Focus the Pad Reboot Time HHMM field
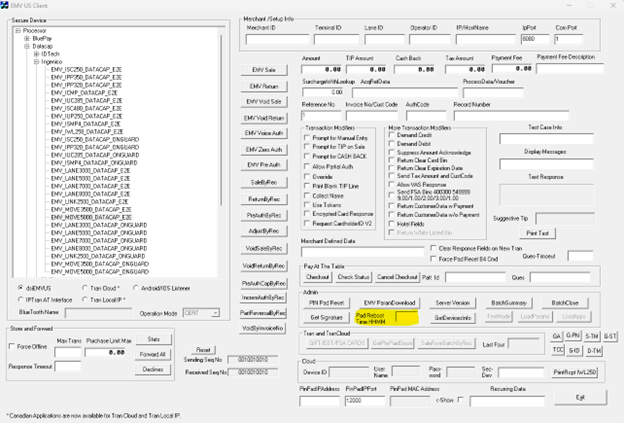The image size is (624, 423). (406, 317)
